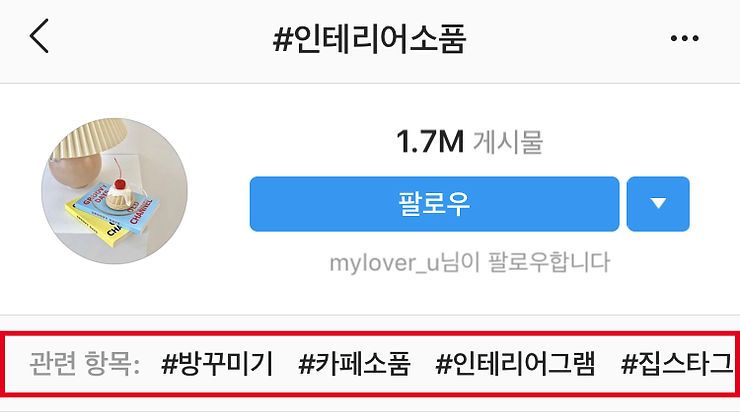Tap the circular hashtag profile picture
The image size is (740, 412).
(x=114, y=191)
